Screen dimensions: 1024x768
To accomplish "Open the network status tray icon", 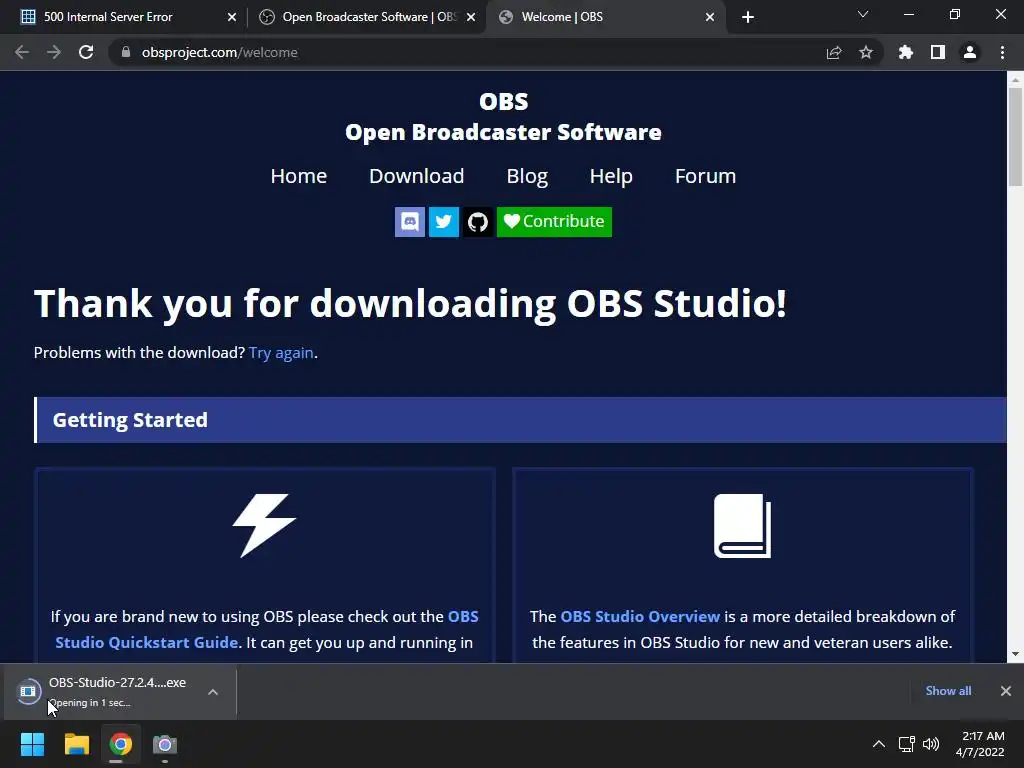I will pyautogui.click(x=906, y=744).
